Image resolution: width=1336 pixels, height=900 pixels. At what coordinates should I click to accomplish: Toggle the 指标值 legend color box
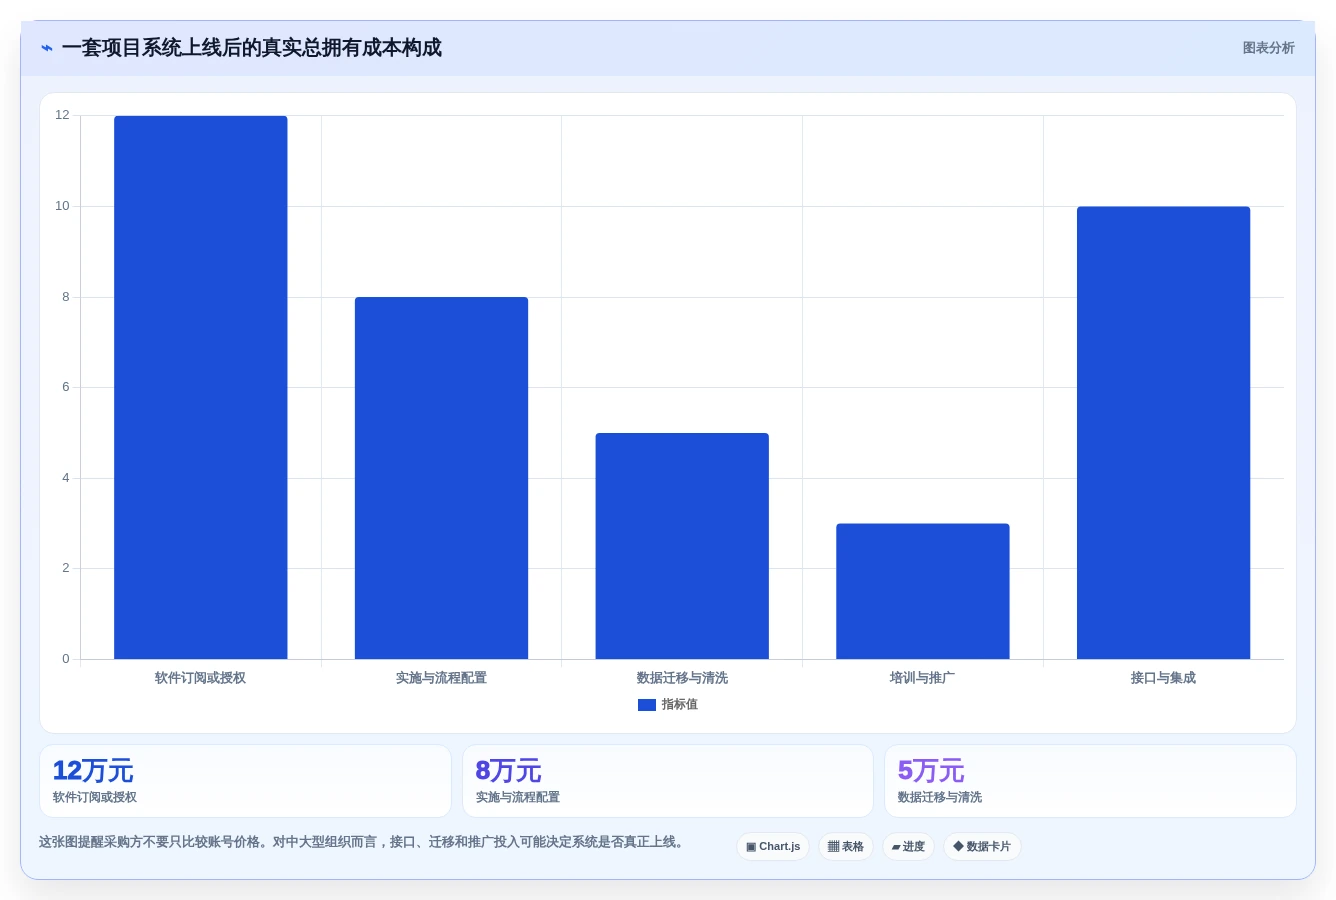[647, 705]
